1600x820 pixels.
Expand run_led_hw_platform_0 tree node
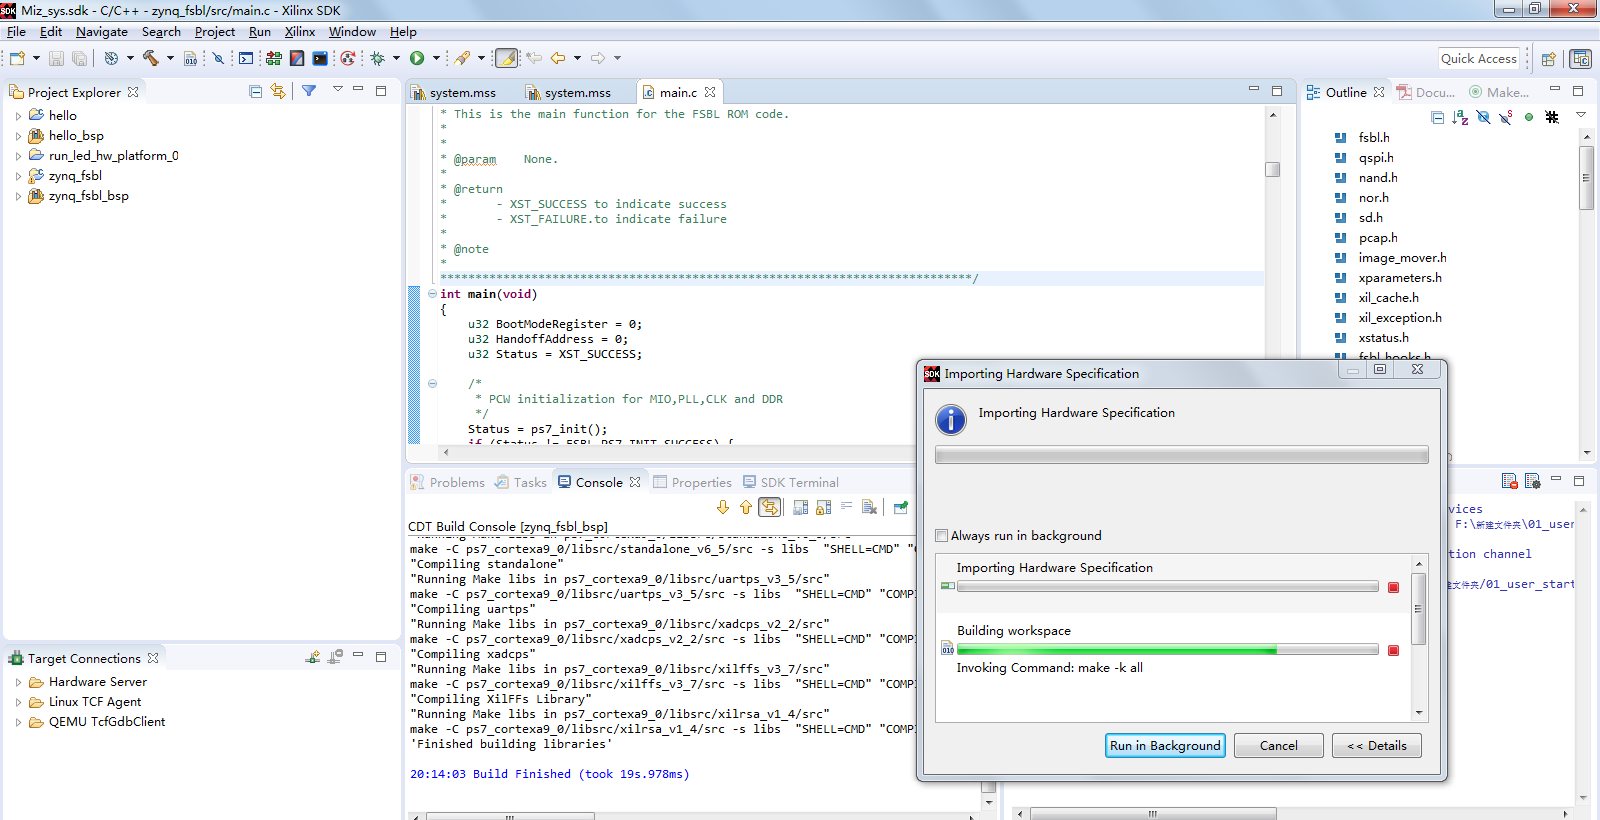point(18,156)
